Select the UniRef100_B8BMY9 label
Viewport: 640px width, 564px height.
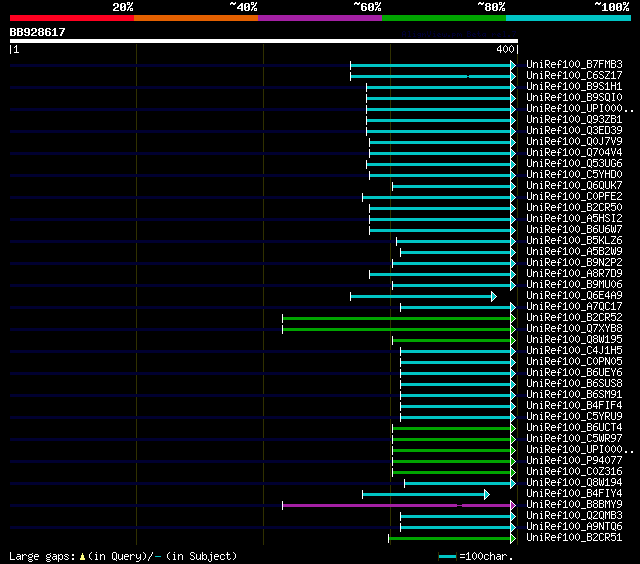pos(574,505)
